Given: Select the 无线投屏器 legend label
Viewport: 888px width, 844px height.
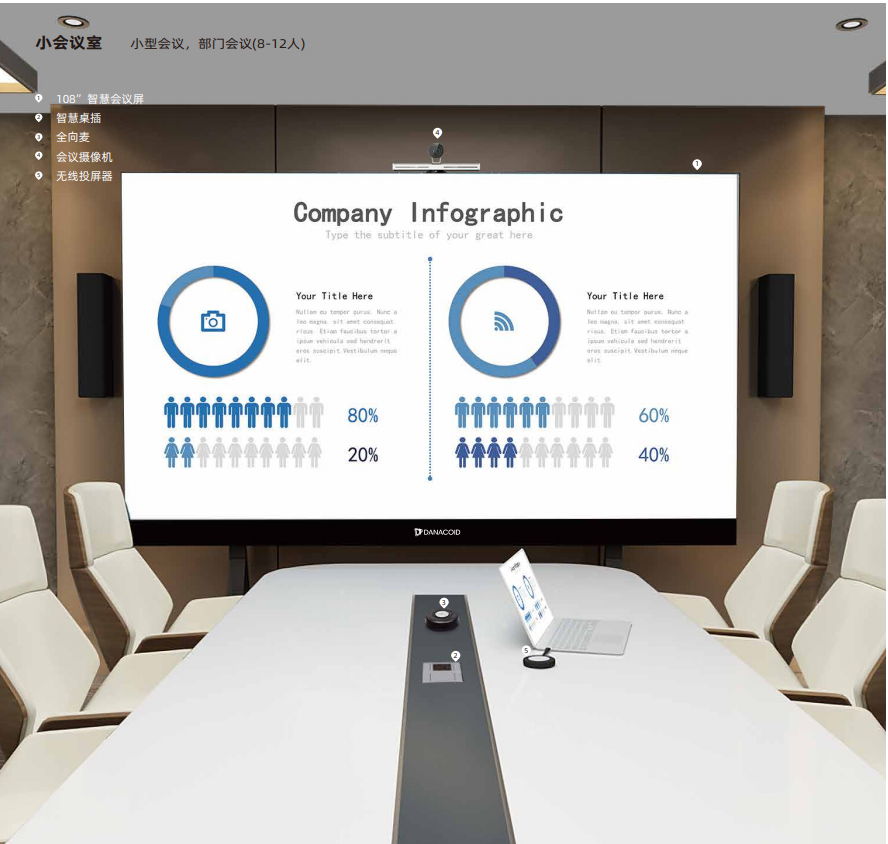Looking at the screenshot, I should (84, 176).
